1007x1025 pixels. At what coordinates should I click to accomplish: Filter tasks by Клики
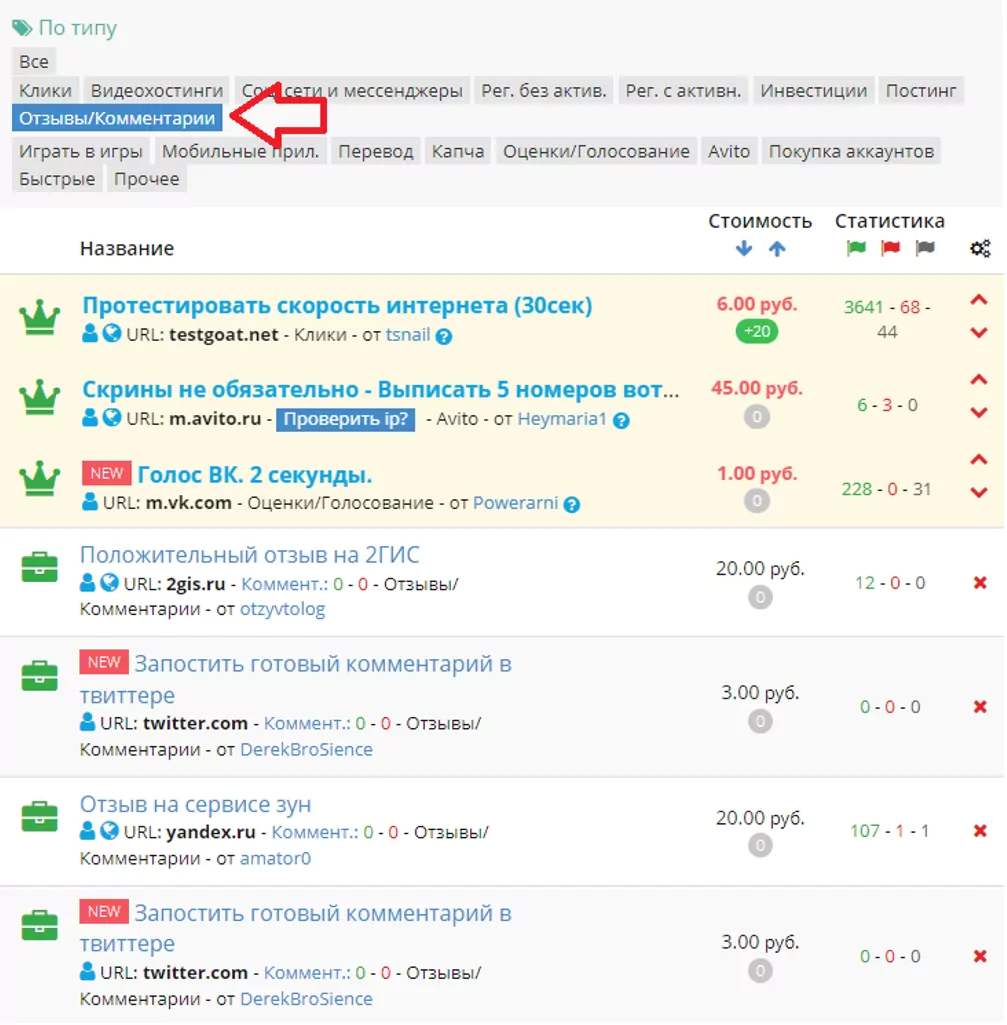pos(45,90)
